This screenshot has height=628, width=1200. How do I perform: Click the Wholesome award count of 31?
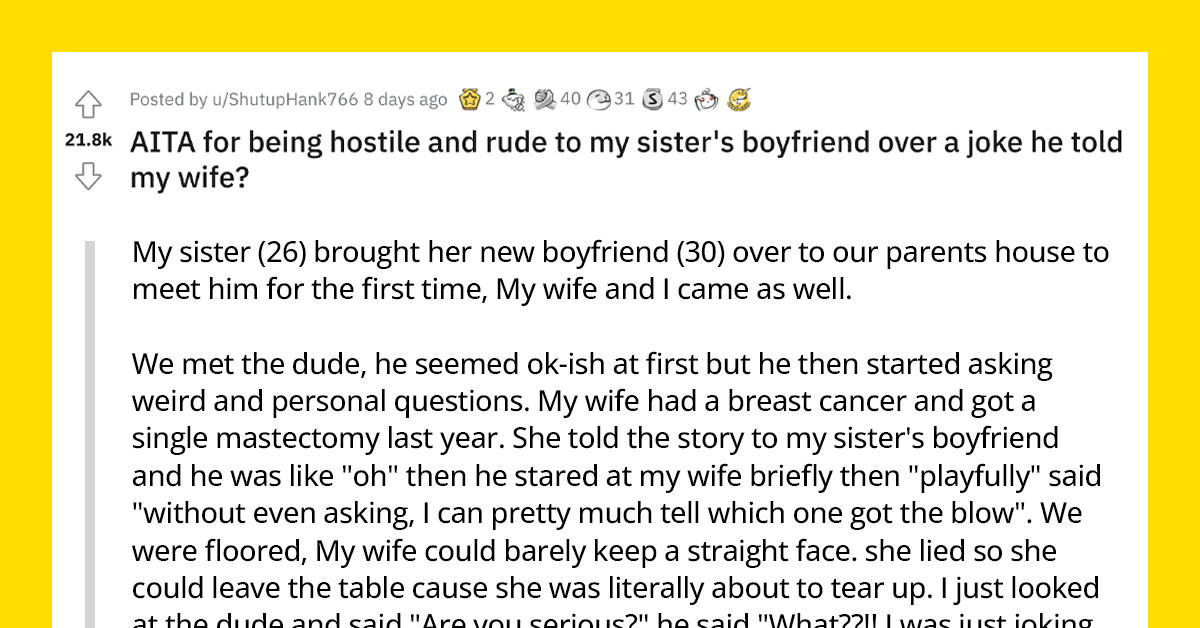point(626,99)
